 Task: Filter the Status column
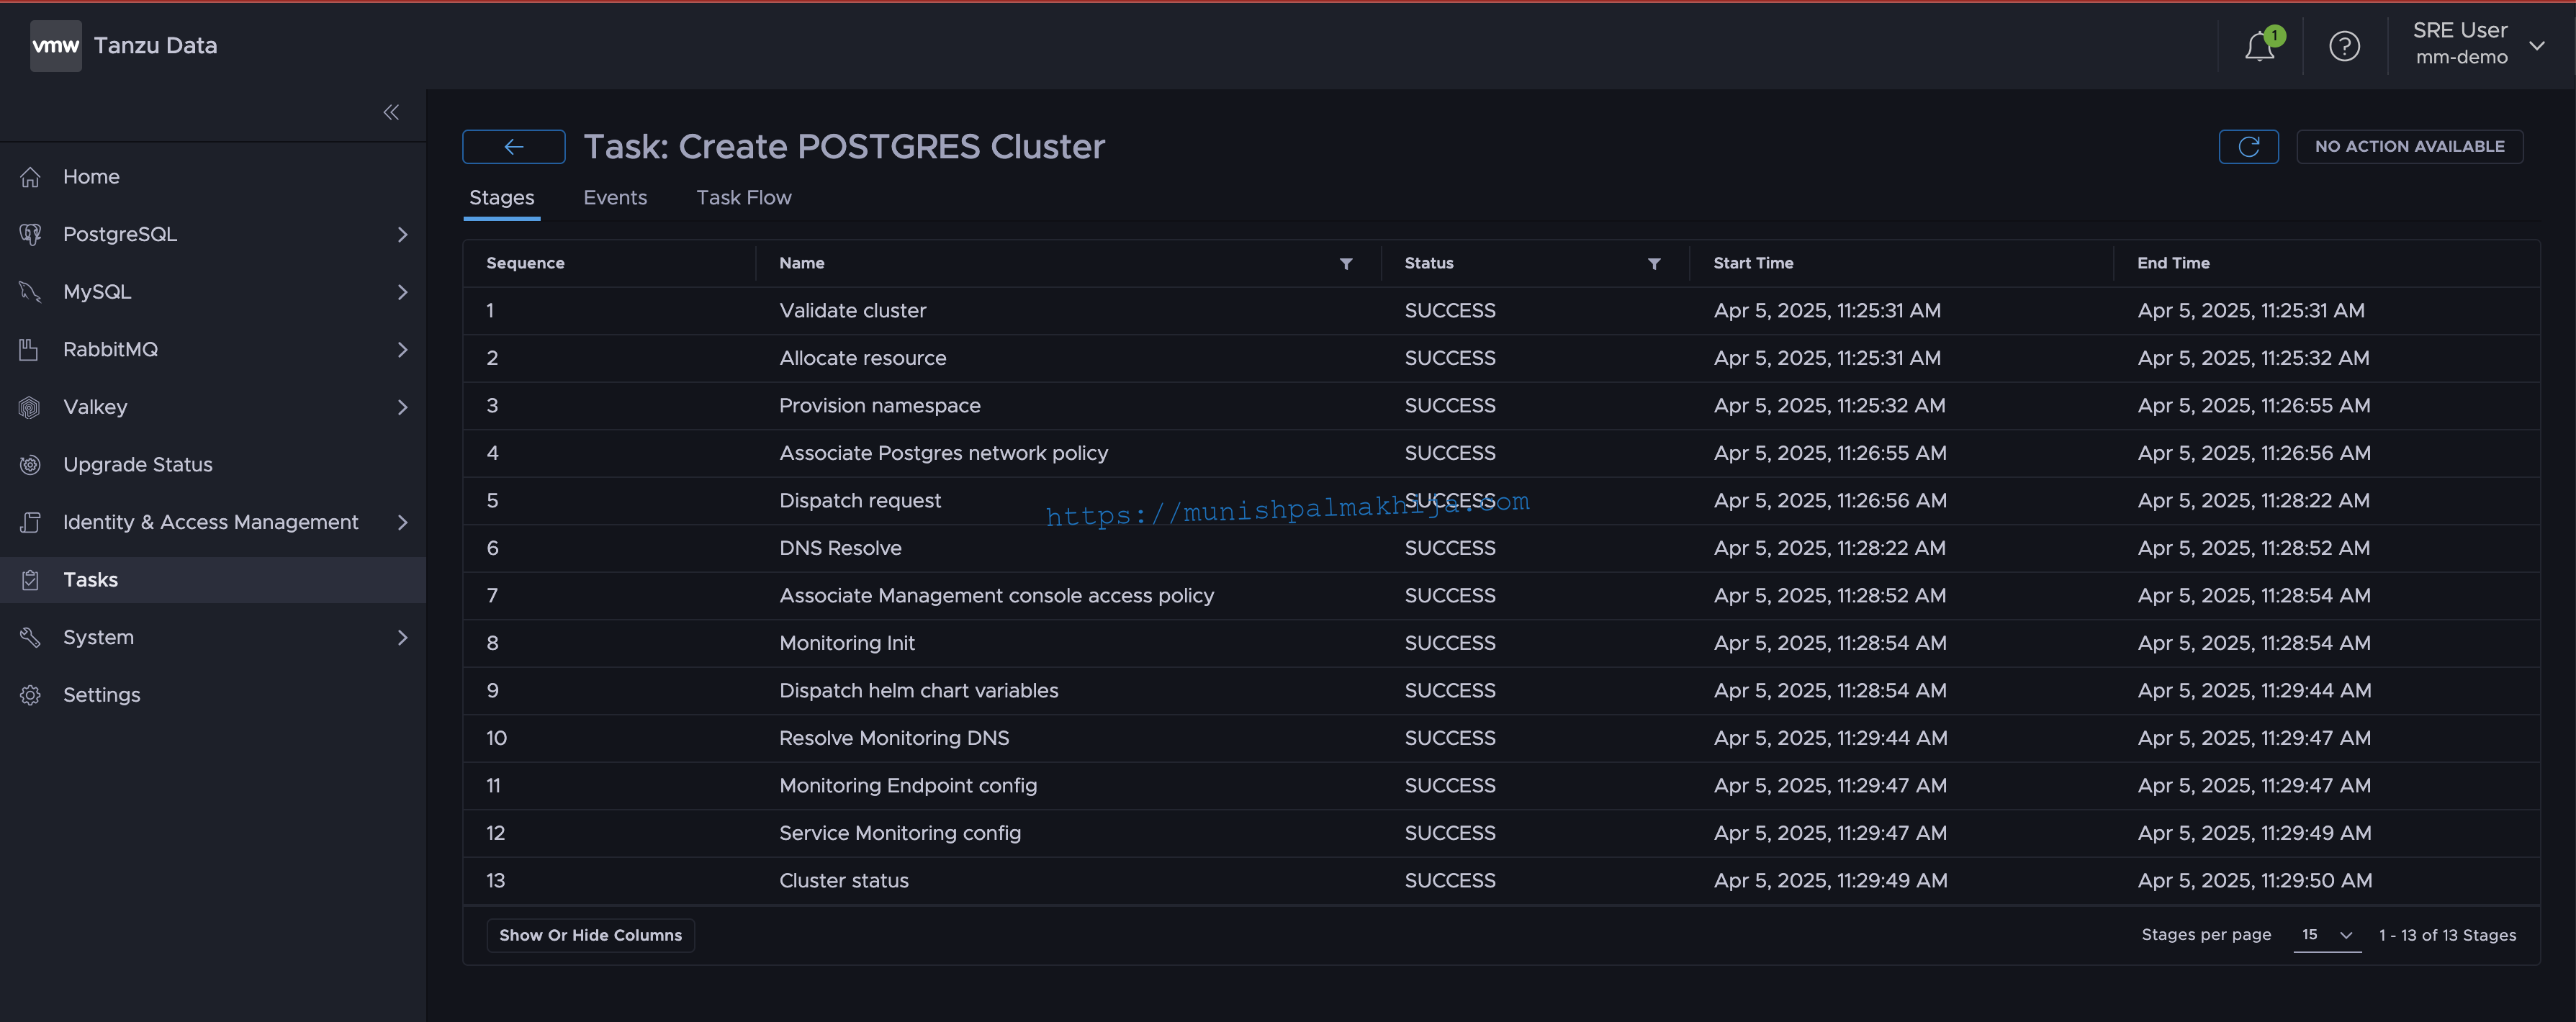coord(1654,264)
